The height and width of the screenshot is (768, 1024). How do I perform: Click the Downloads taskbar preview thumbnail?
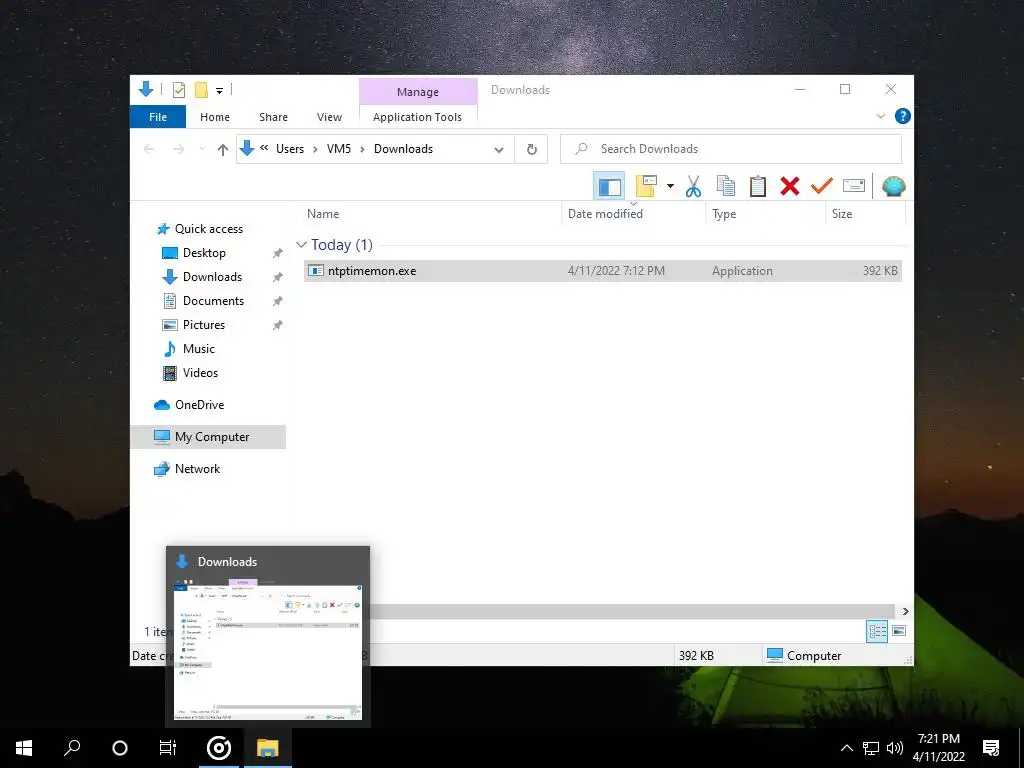[x=268, y=637]
